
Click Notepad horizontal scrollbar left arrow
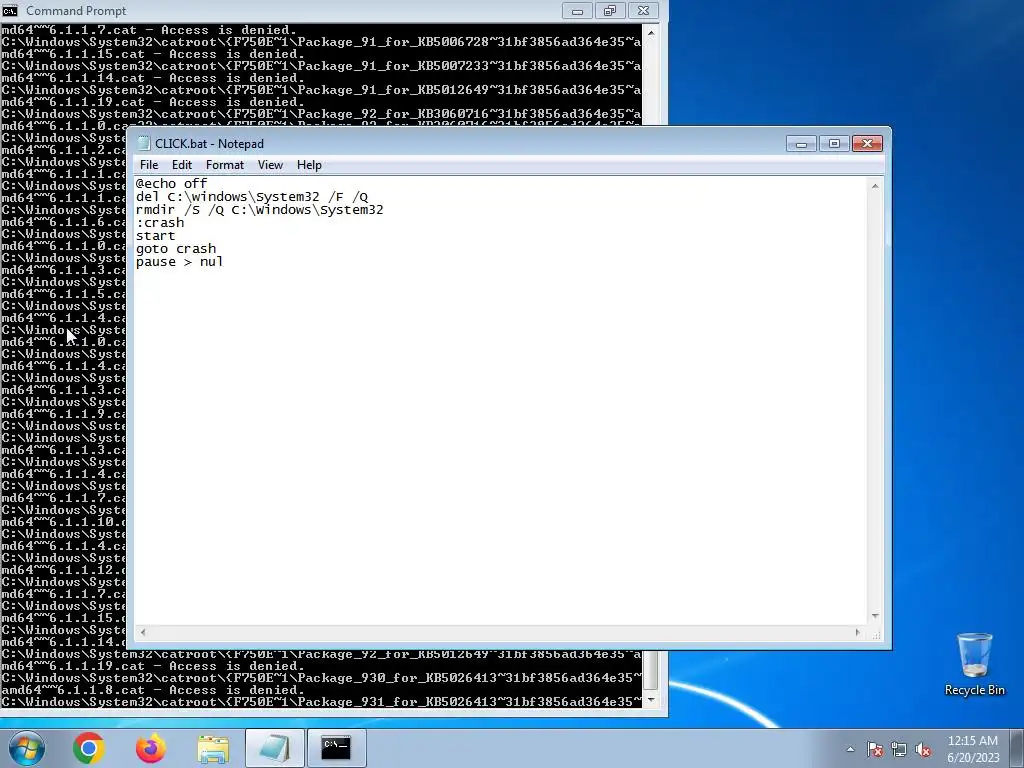tap(143, 632)
